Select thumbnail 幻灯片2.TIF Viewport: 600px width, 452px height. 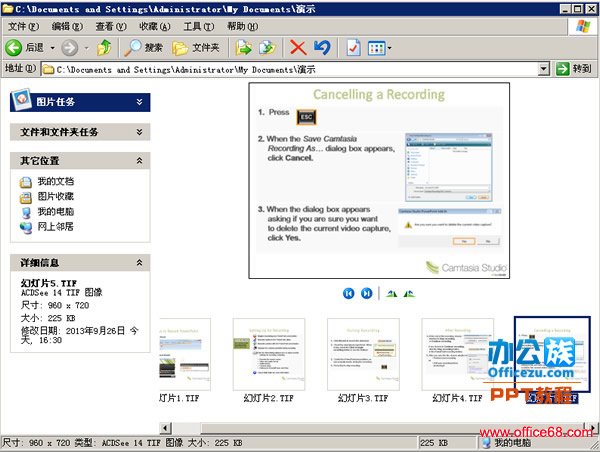point(269,354)
